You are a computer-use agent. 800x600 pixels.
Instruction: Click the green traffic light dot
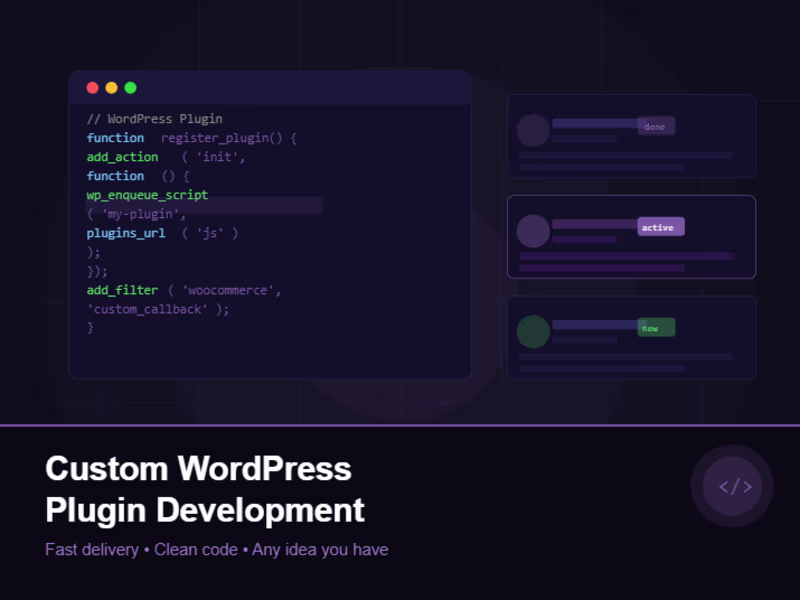pos(130,87)
